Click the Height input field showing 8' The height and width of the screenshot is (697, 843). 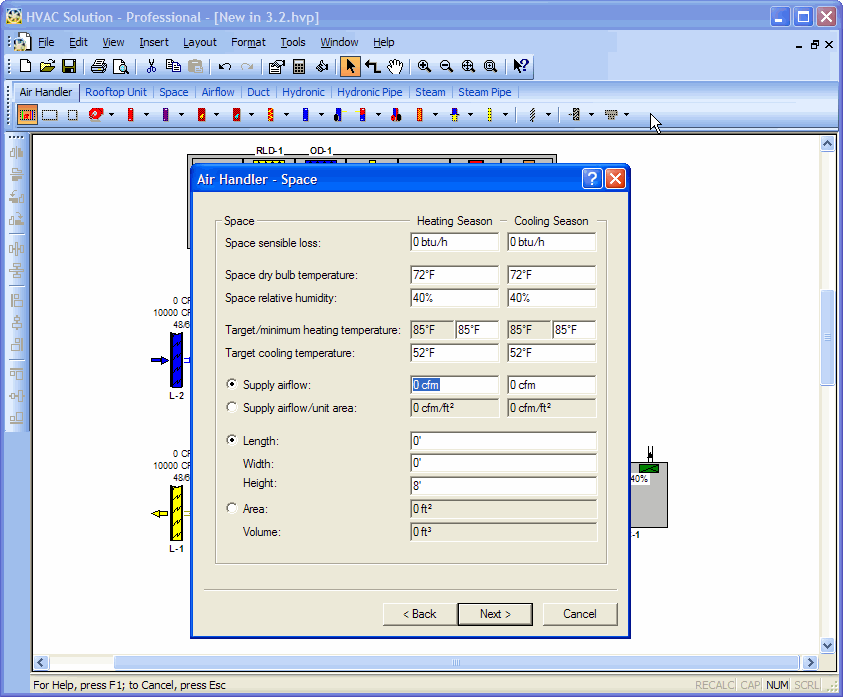503,486
